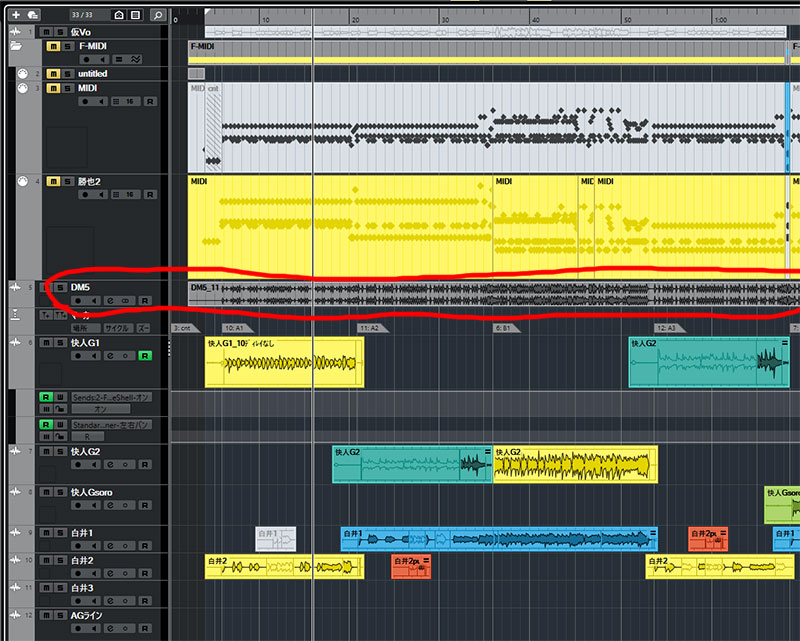Open the edit channel settings (e) of 白井1

[111, 546]
